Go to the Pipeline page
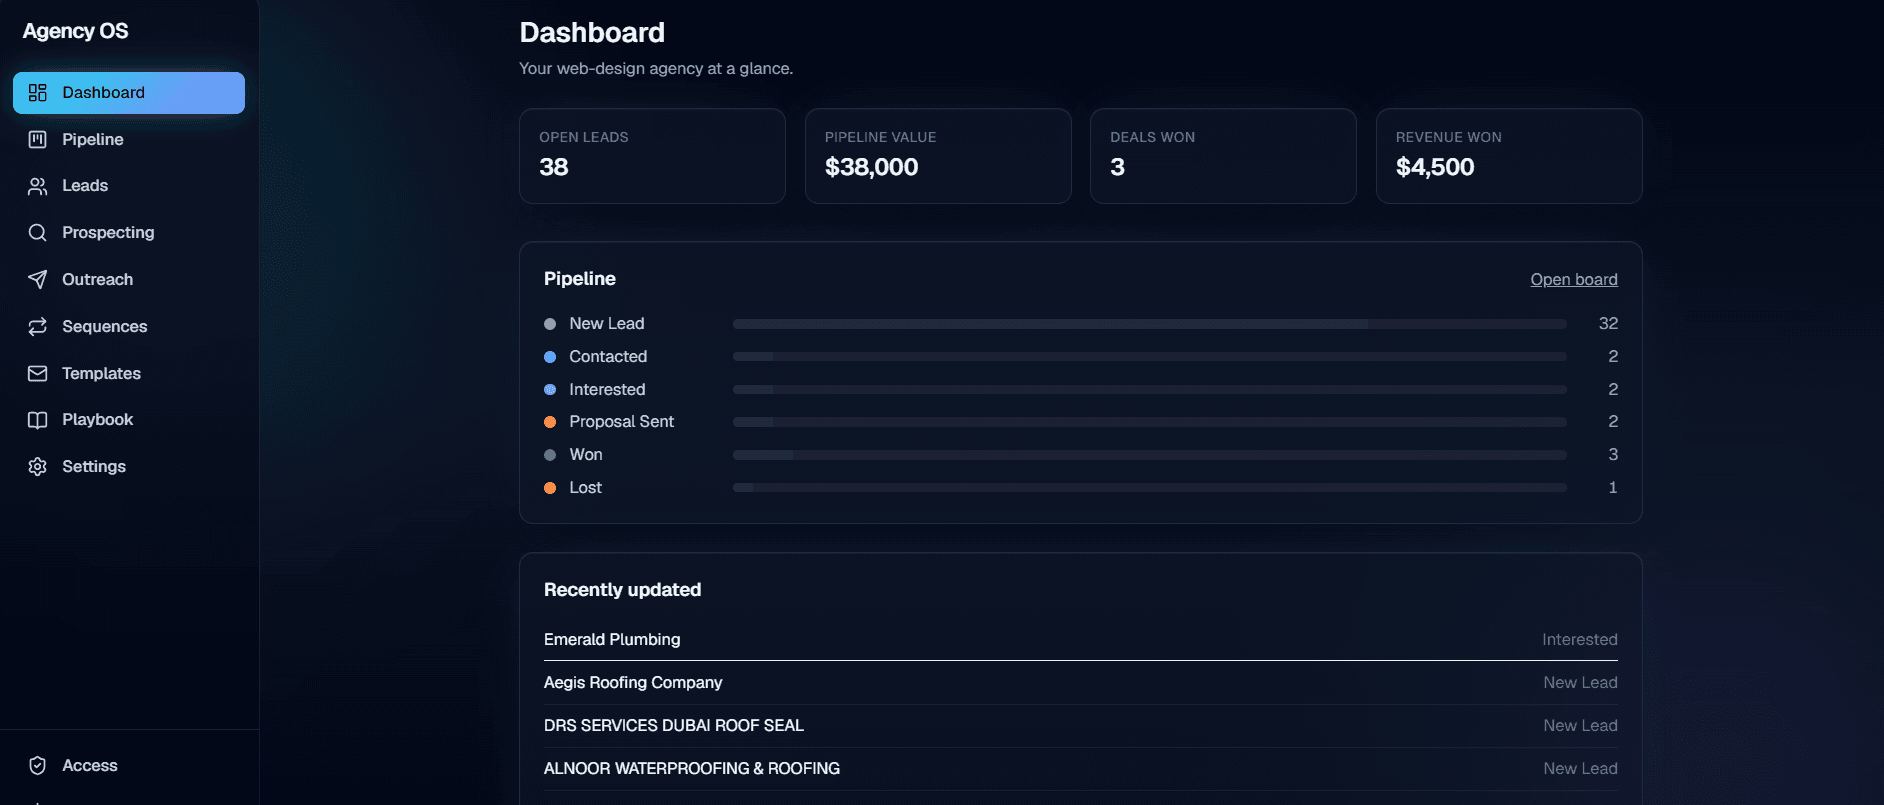Viewport: 1884px width, 805px height. tap(129, 139)
